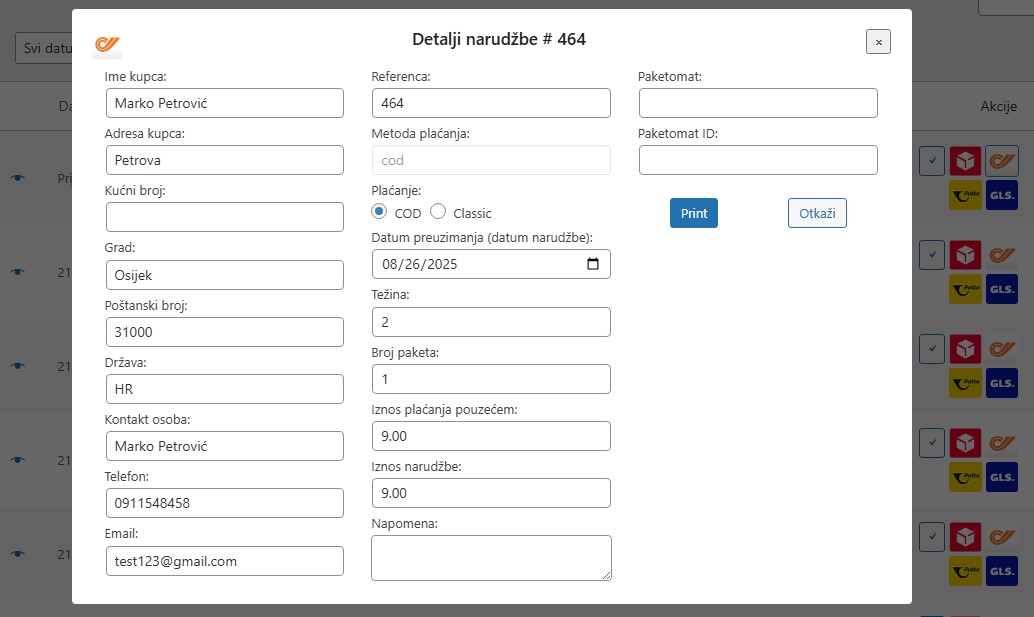Click the Kućni broj input field
Image resolution: width=1034 pixels, height=617 pixels.
(225, 217)
